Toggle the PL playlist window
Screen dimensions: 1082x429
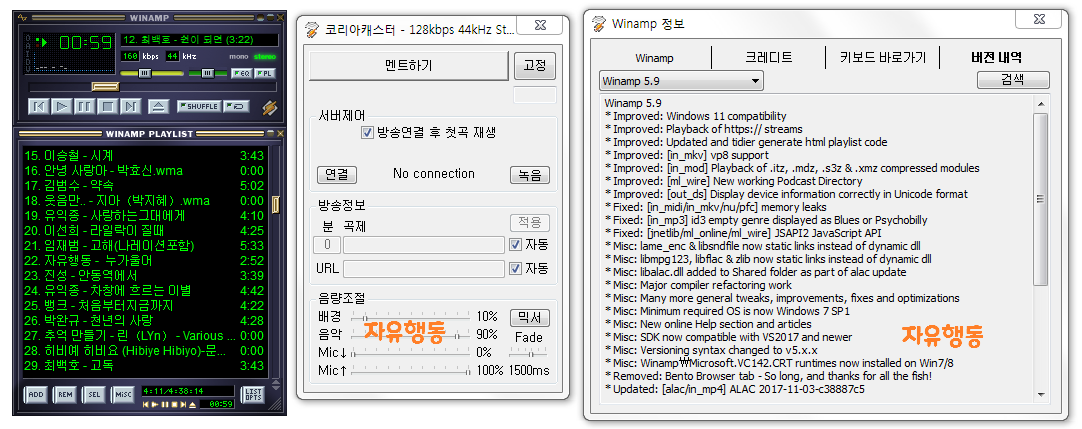click(264, 73)
